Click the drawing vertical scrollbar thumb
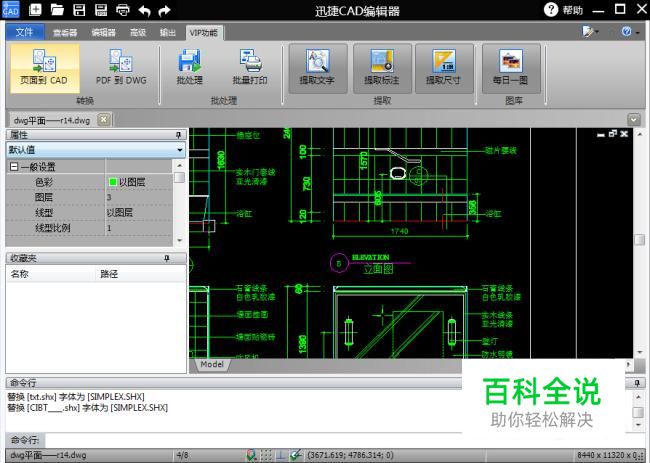Image resolution: width=650 pixels, height=463 pixels. [x=640, y=240]
